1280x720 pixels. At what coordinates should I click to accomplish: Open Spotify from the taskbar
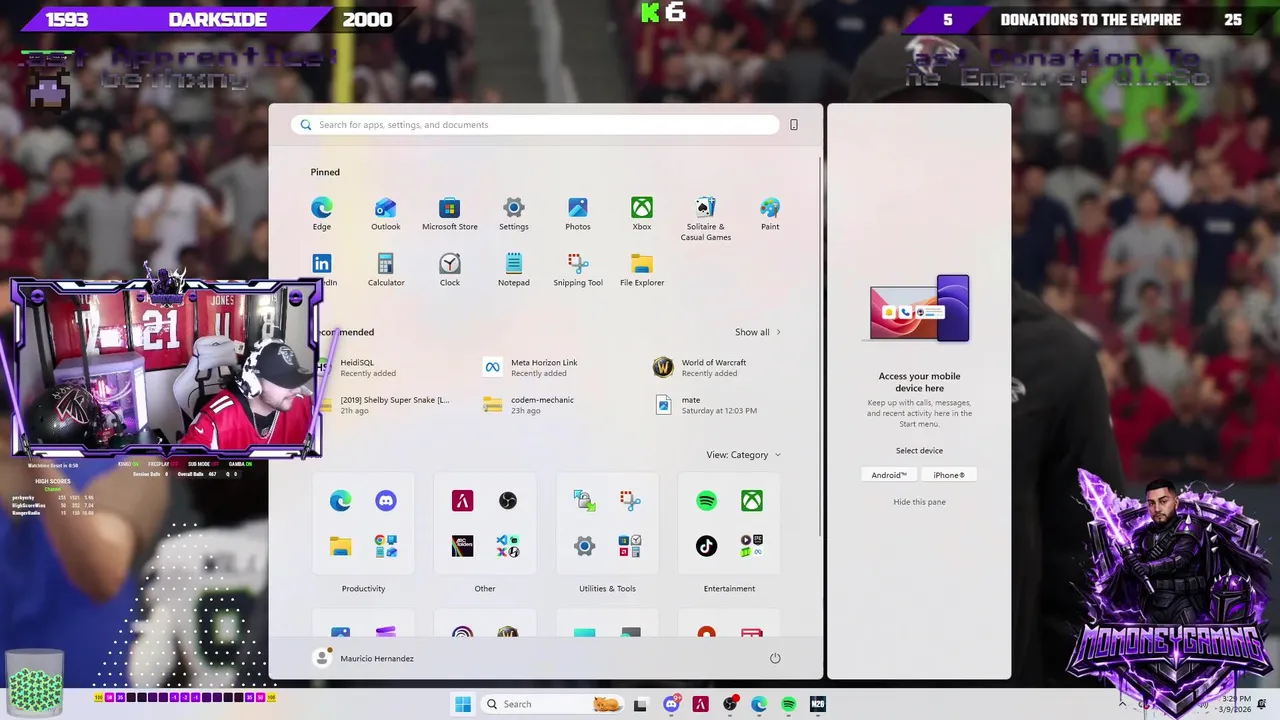coord(788,704)
